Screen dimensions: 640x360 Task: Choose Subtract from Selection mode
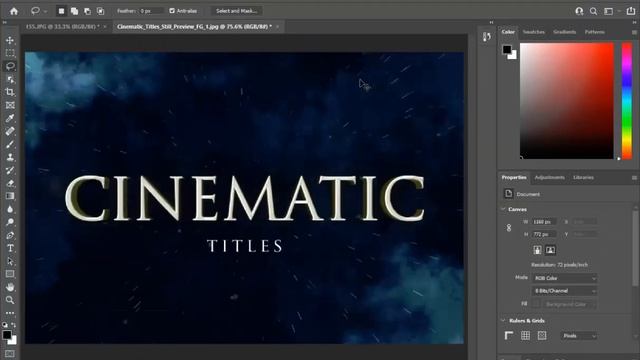[87, 11]
